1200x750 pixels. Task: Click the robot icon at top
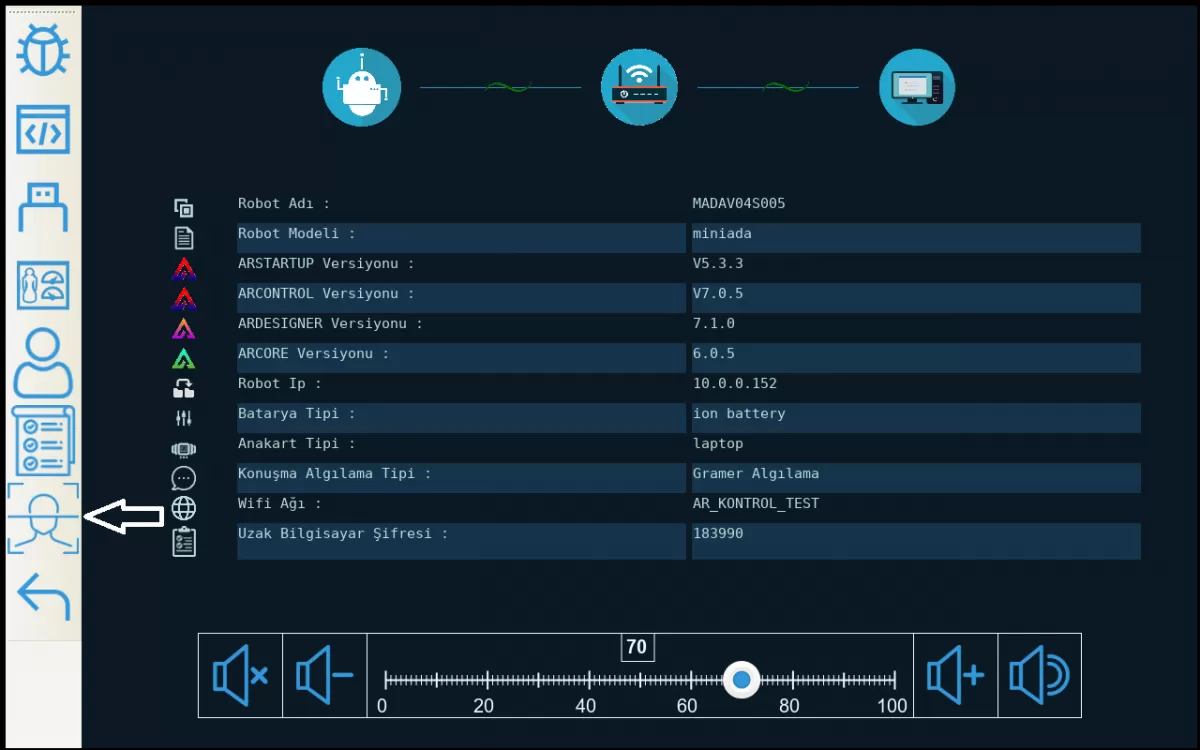[361, 87]
